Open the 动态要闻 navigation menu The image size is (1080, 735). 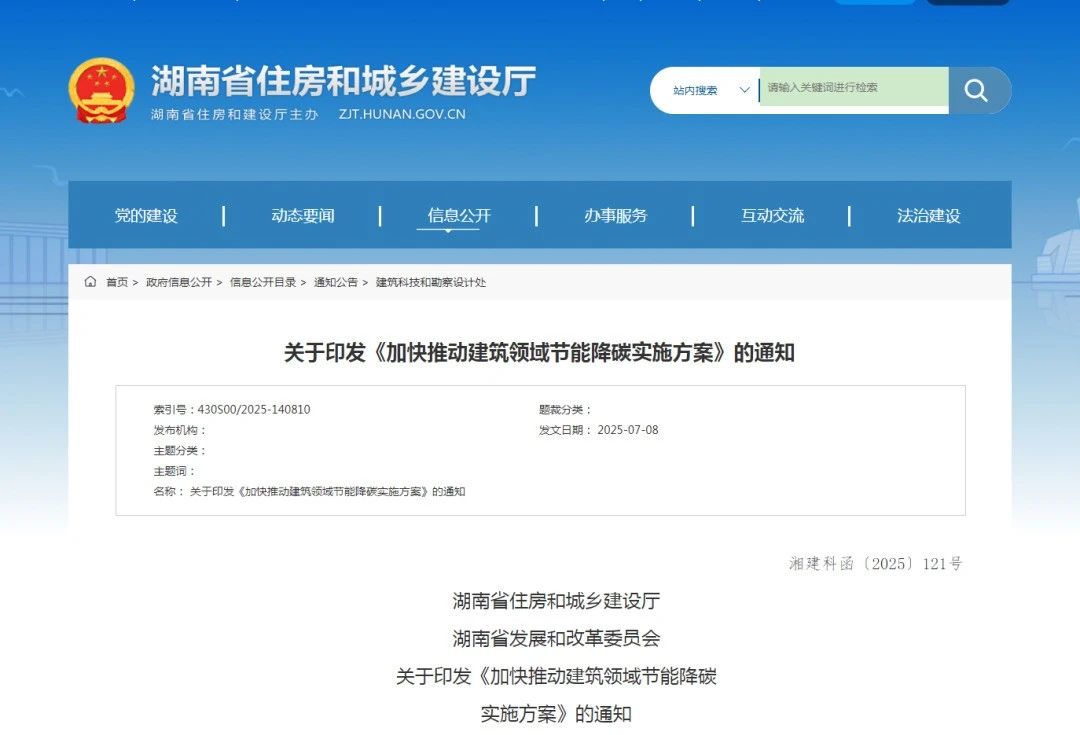(x=303, y=215)
